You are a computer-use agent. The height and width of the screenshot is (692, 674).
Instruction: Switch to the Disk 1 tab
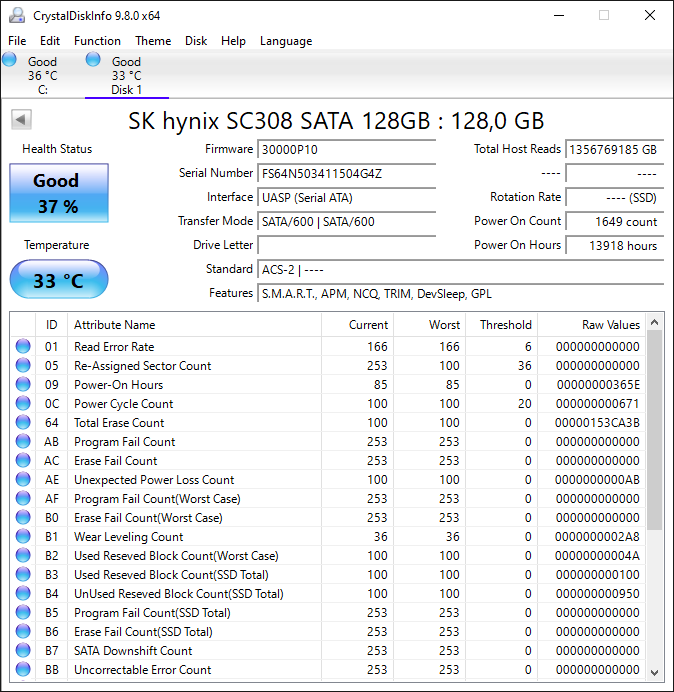[x=127, y=75]
